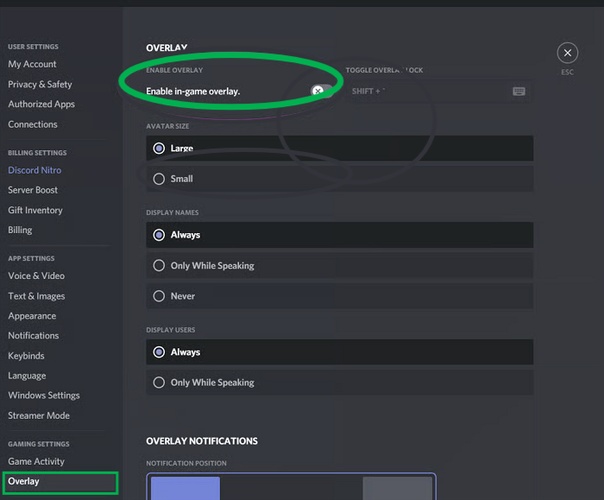Pick the top-right notification position
This screenshot has height=500, width=604.
pyautogui.click(x=397, y=488)
